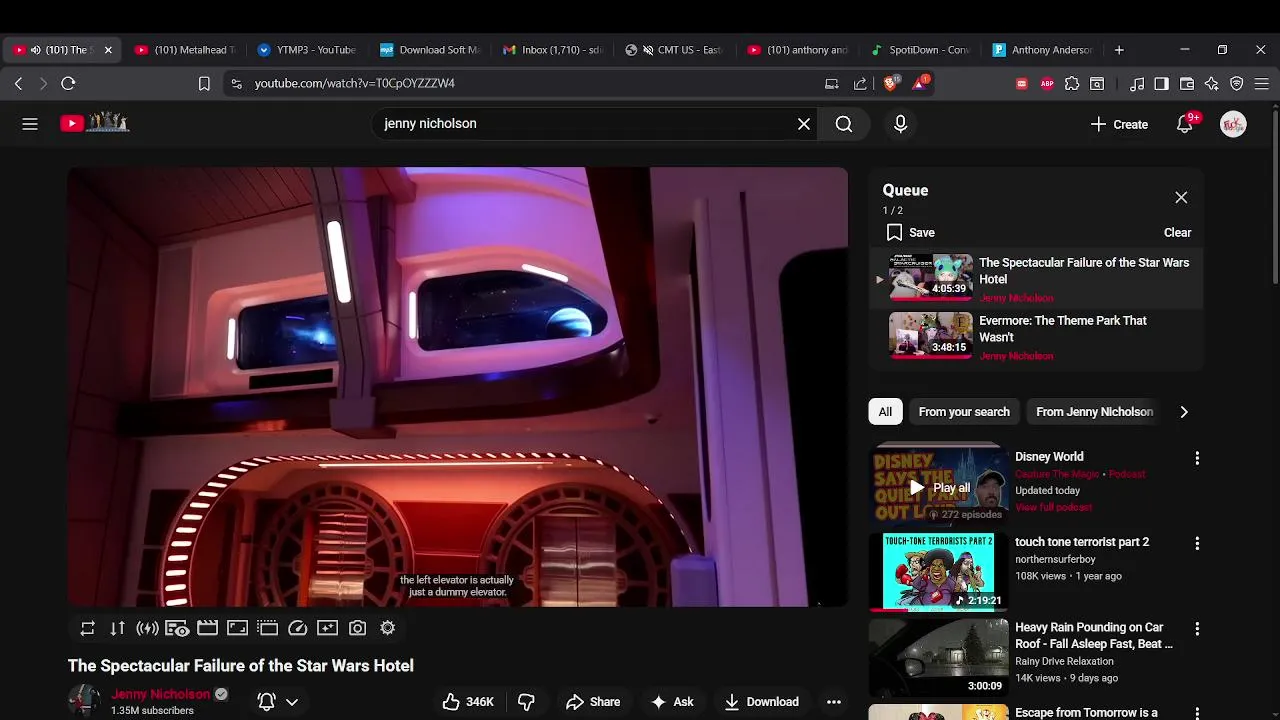The width and height of the screenshot is (1280, 720).
Task: Select the All filter chip
Action: click(885, 412)
